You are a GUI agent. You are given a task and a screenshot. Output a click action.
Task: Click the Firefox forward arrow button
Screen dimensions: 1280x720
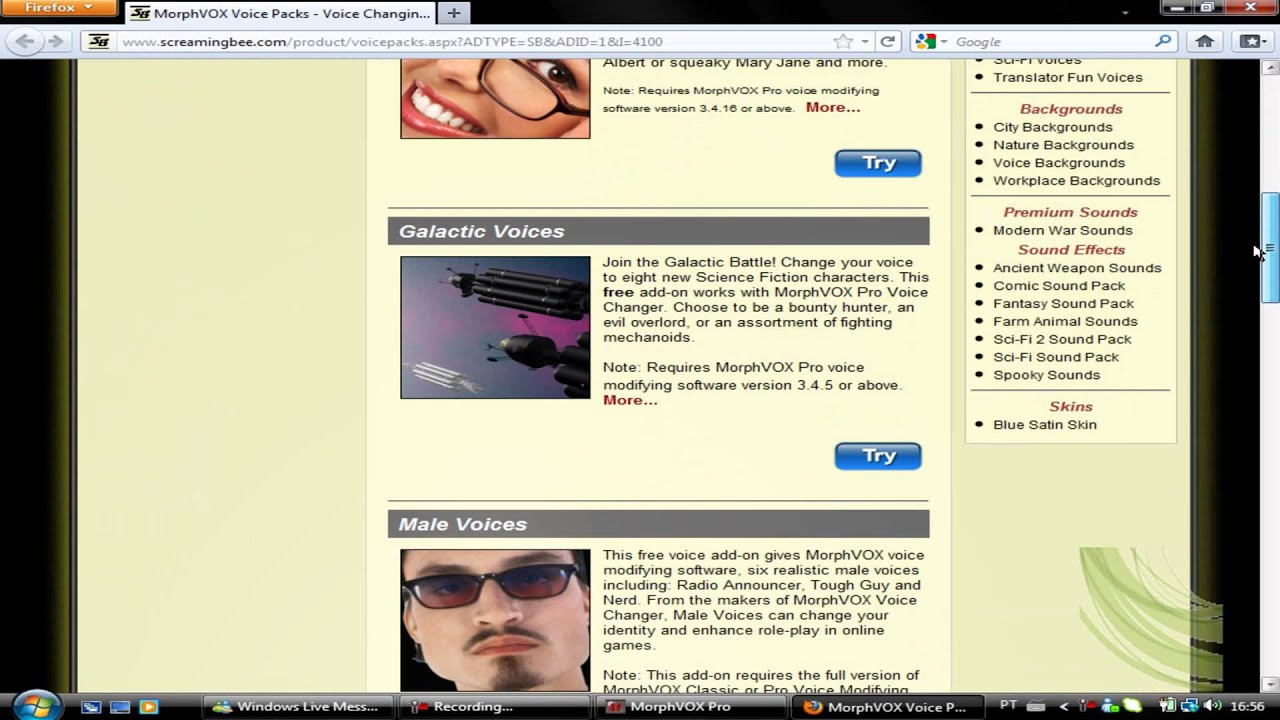pyautogui.click(x=56, y=41)
